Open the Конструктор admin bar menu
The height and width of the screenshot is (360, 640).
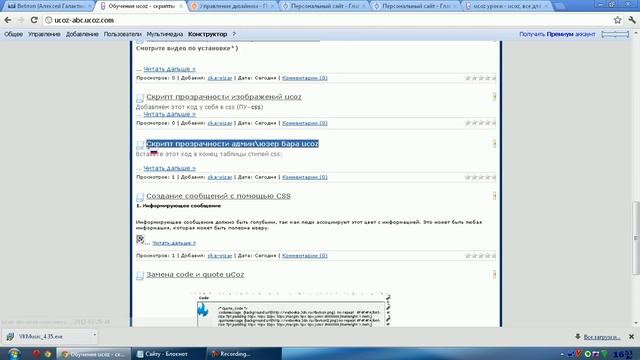click(x=207, y=34)
